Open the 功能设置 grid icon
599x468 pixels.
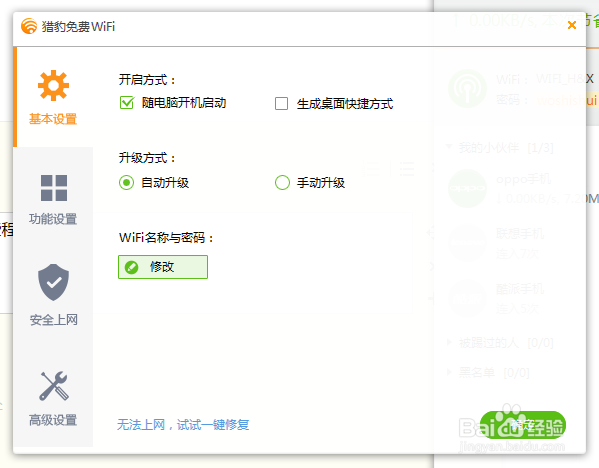[53, 188]
